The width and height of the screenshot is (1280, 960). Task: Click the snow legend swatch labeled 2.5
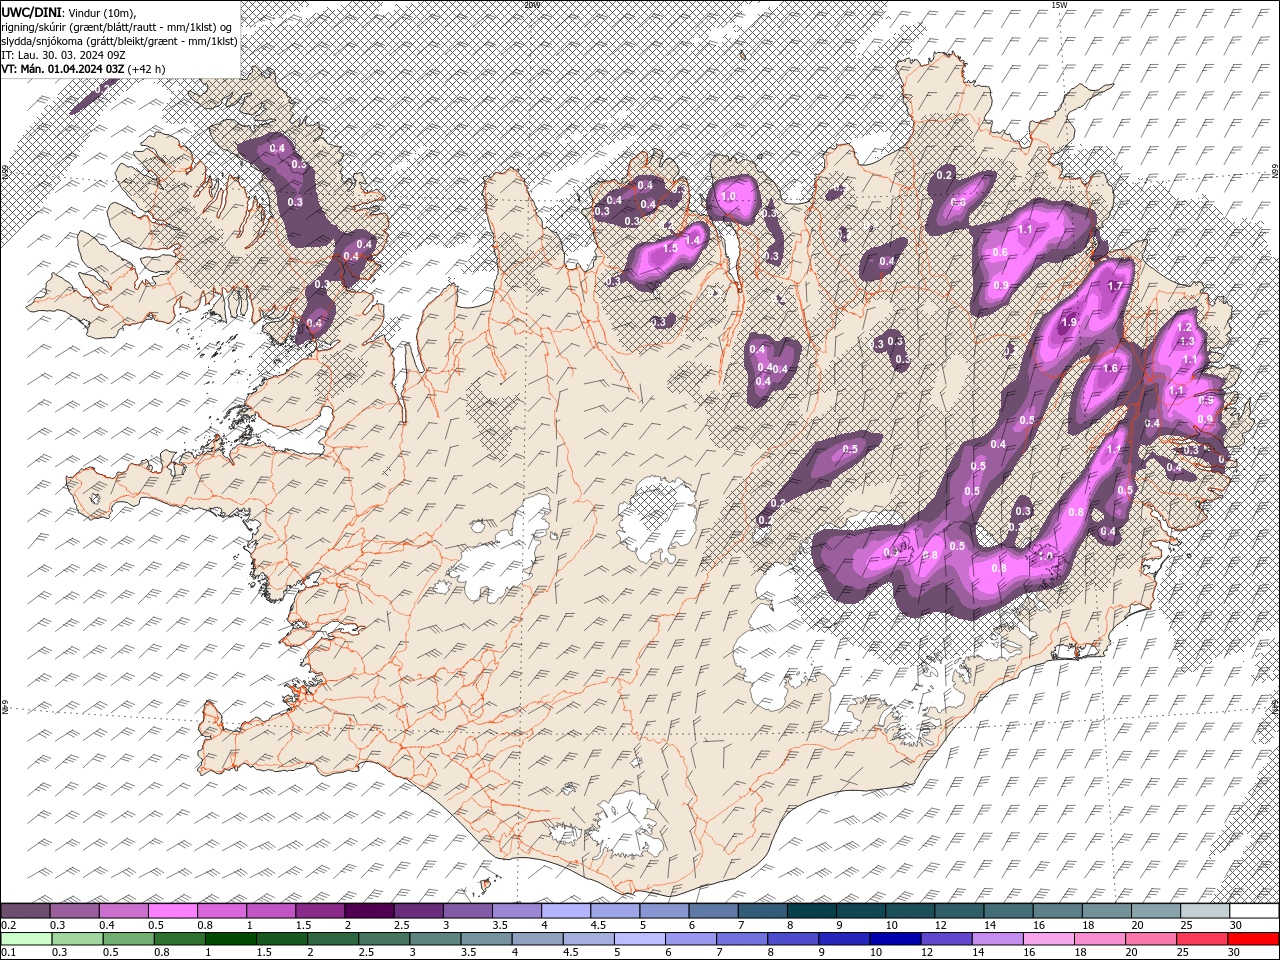[418, 911]
